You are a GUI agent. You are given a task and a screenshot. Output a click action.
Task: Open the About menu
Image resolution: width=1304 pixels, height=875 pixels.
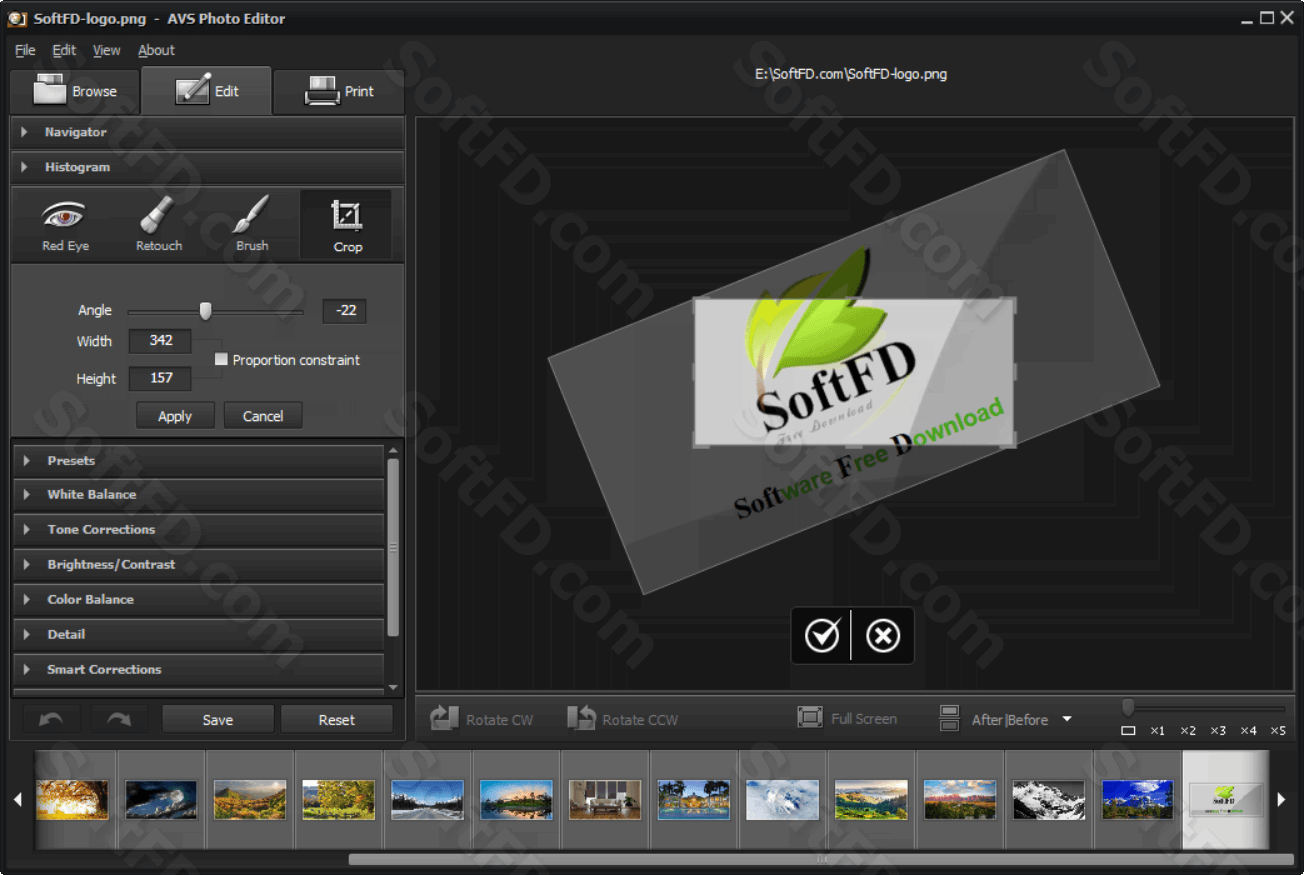click(x=156, y=50)
